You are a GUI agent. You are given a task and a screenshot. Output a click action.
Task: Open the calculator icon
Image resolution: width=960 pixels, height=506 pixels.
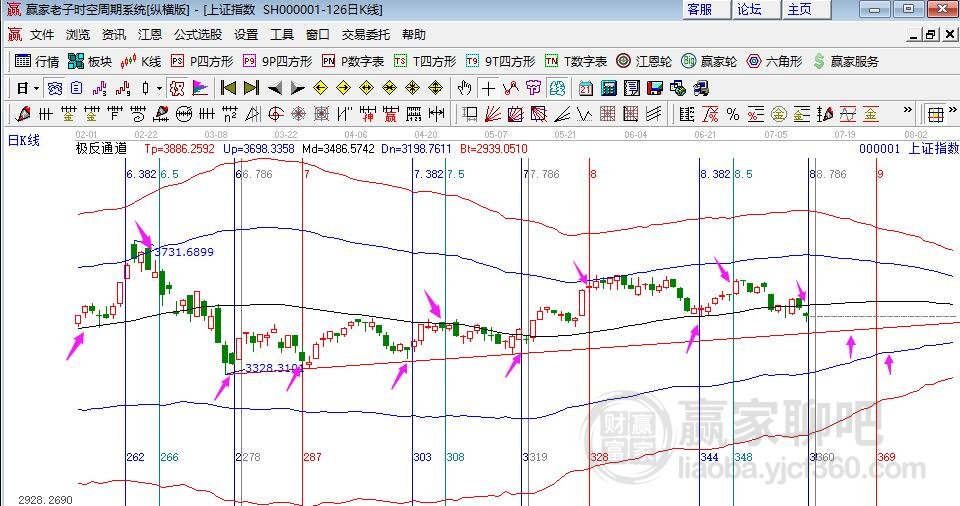pos(609,88)
